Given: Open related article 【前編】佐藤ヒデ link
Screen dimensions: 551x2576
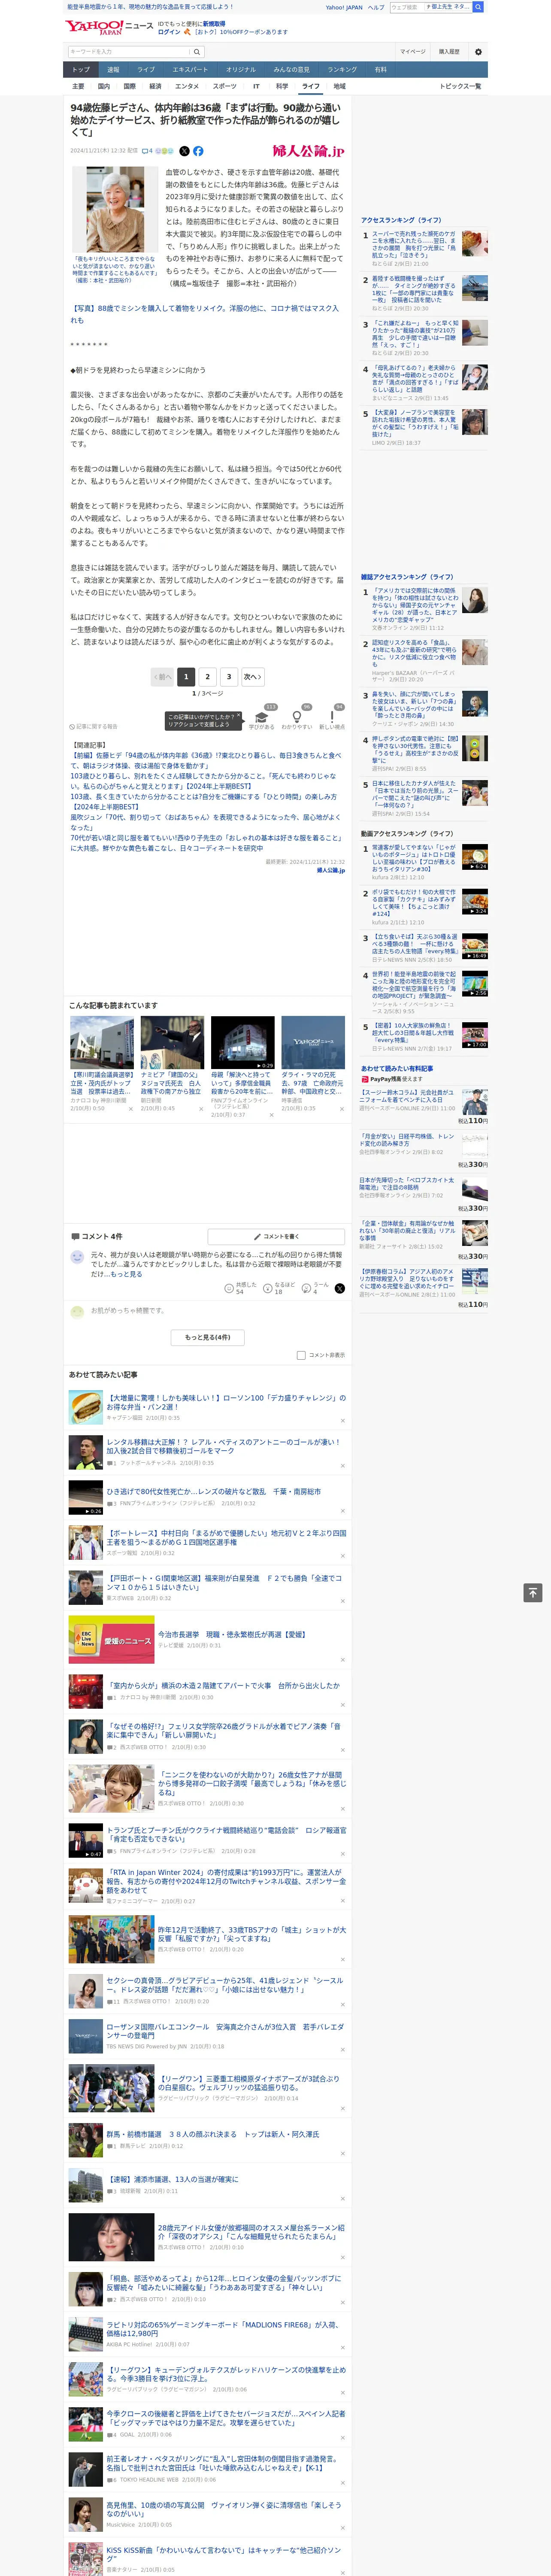Looking at the screenshot, I should 205,761.
